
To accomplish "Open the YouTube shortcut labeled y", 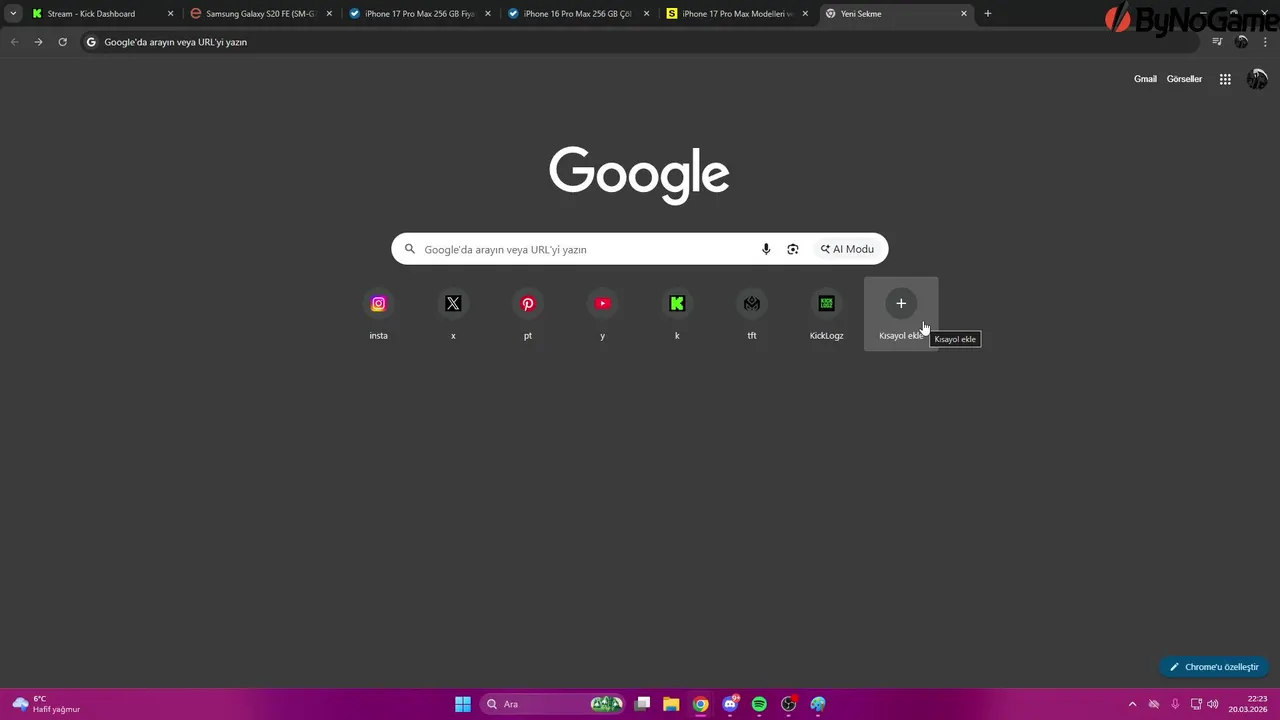I will click(602, 314).
